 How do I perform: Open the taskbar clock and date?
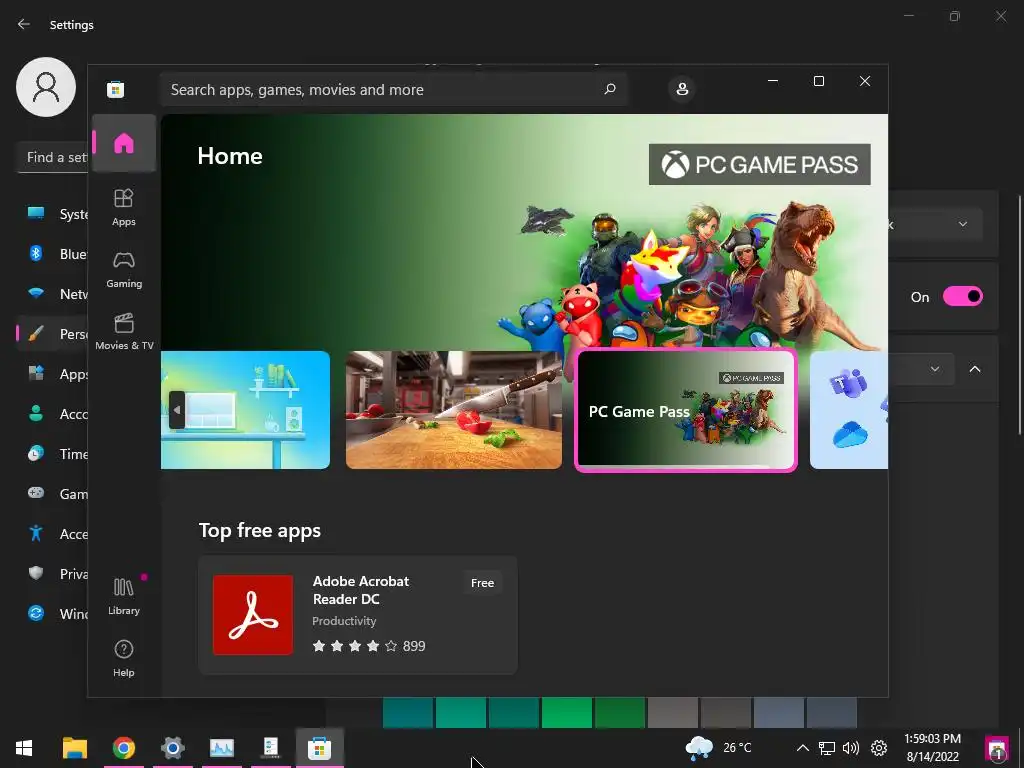[x=933, y=748]
